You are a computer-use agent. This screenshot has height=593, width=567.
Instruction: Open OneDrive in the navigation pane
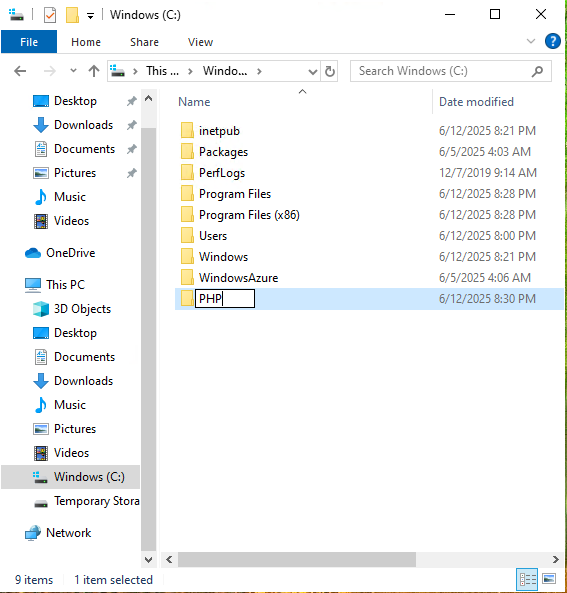[x=70, y=253]
